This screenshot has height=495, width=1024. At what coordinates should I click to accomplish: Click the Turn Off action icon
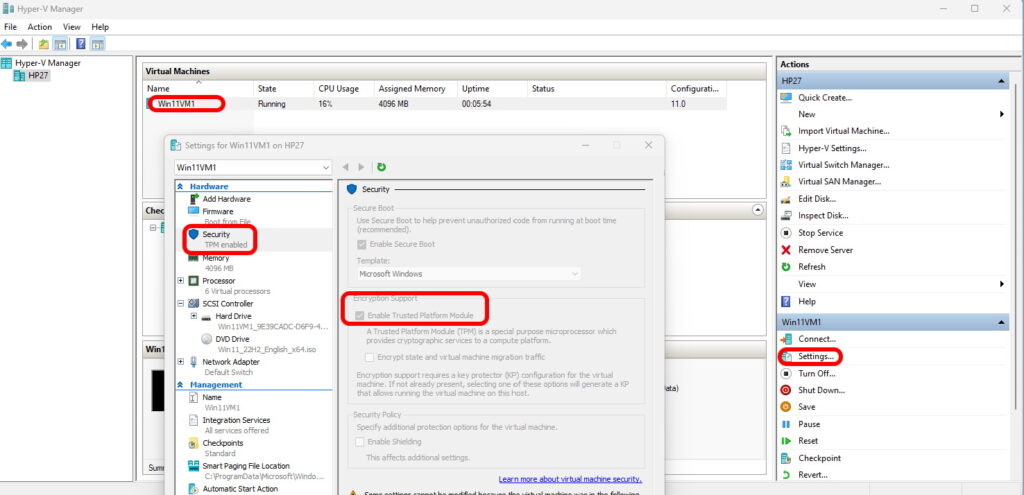coord(786,373)
